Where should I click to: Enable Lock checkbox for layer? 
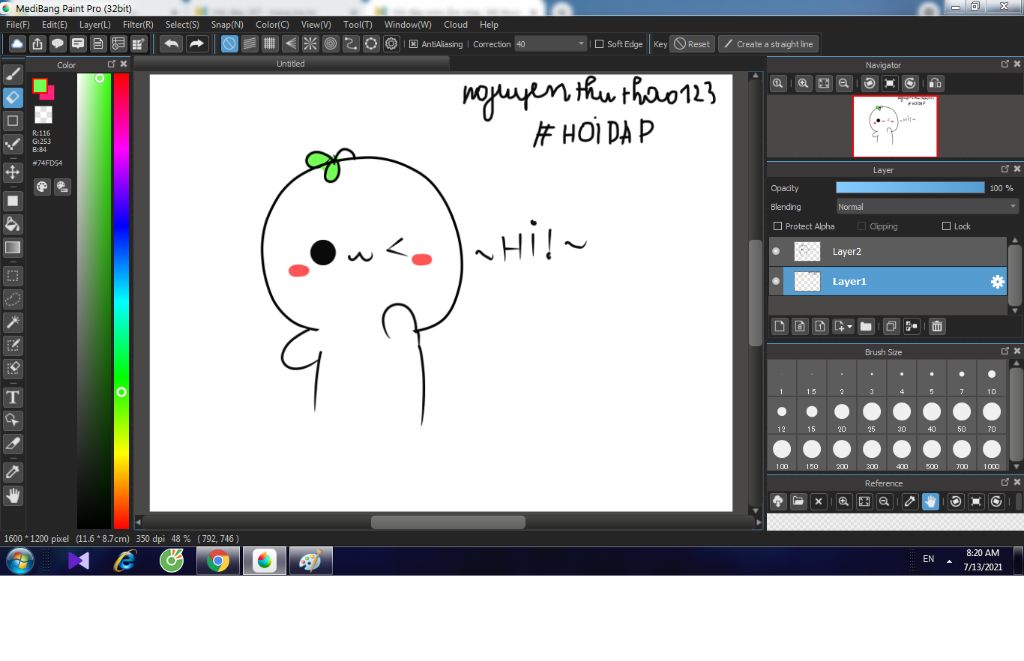pyautogui.click(x=946, y=226)
